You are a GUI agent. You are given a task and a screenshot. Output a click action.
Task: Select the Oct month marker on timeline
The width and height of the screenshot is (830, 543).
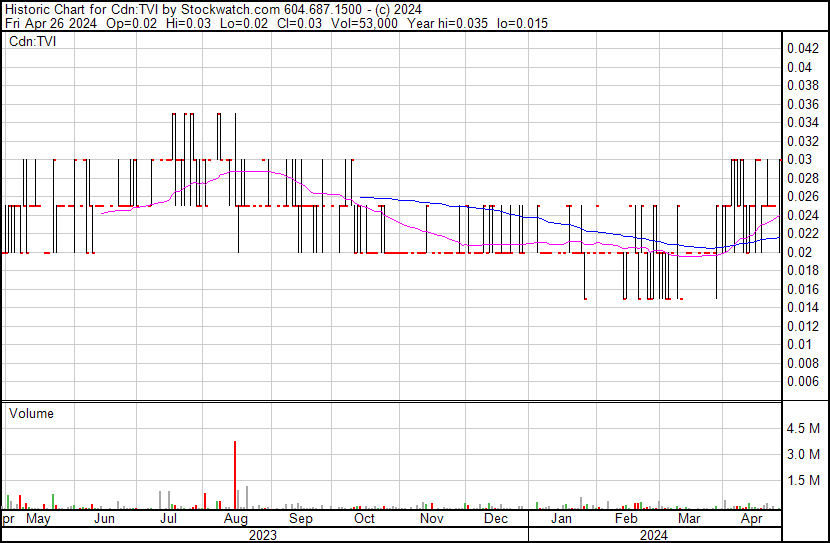click(364, 519)
